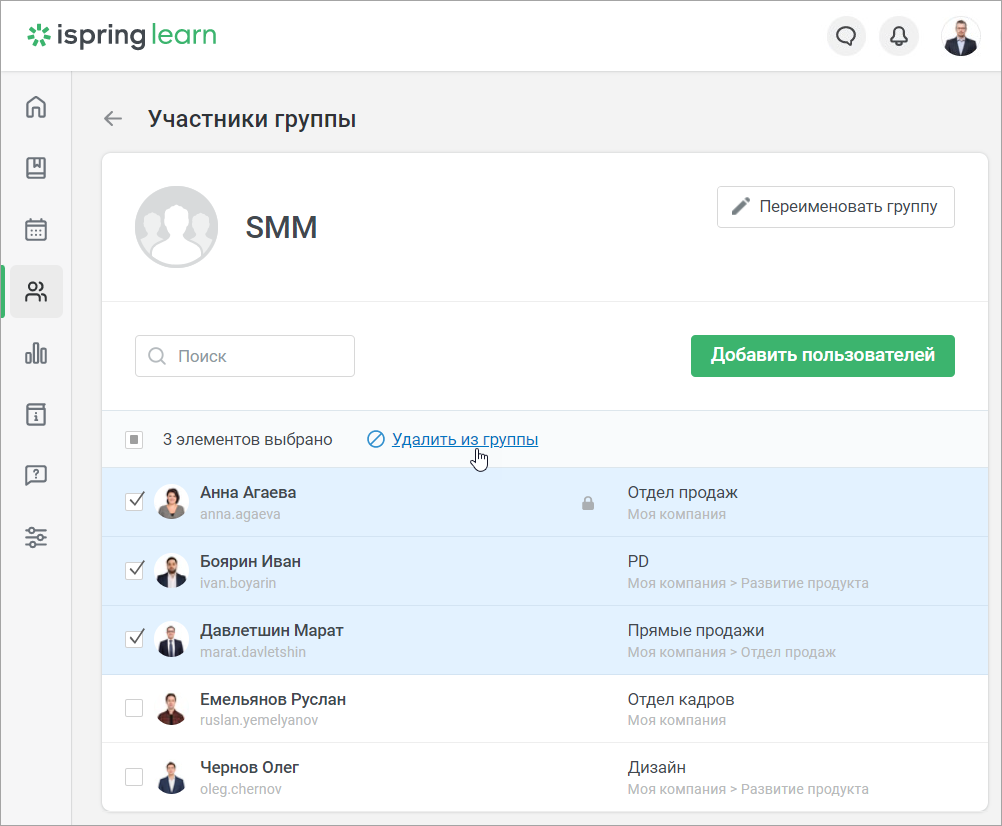Go to Home in the sidebar
The width and height of the screenshot is (1002, 826).
tap(36, 107)
